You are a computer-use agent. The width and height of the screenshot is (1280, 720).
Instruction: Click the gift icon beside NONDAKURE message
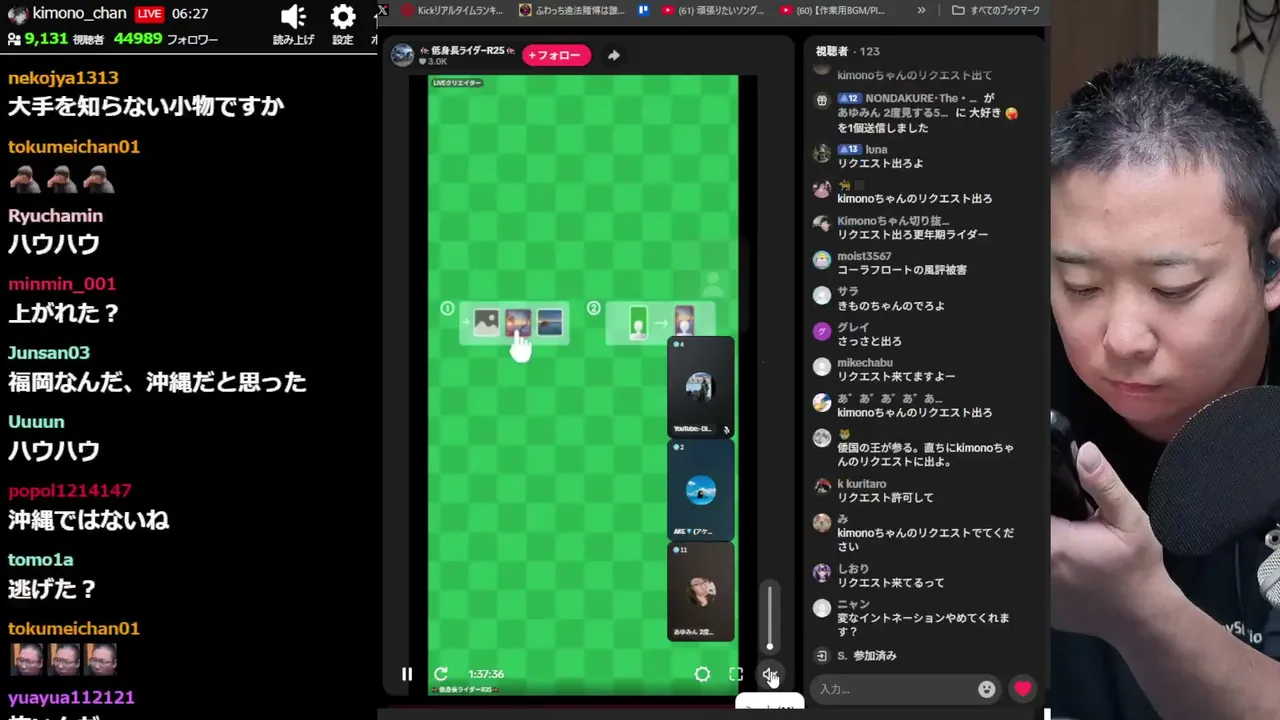coord(822,100)
